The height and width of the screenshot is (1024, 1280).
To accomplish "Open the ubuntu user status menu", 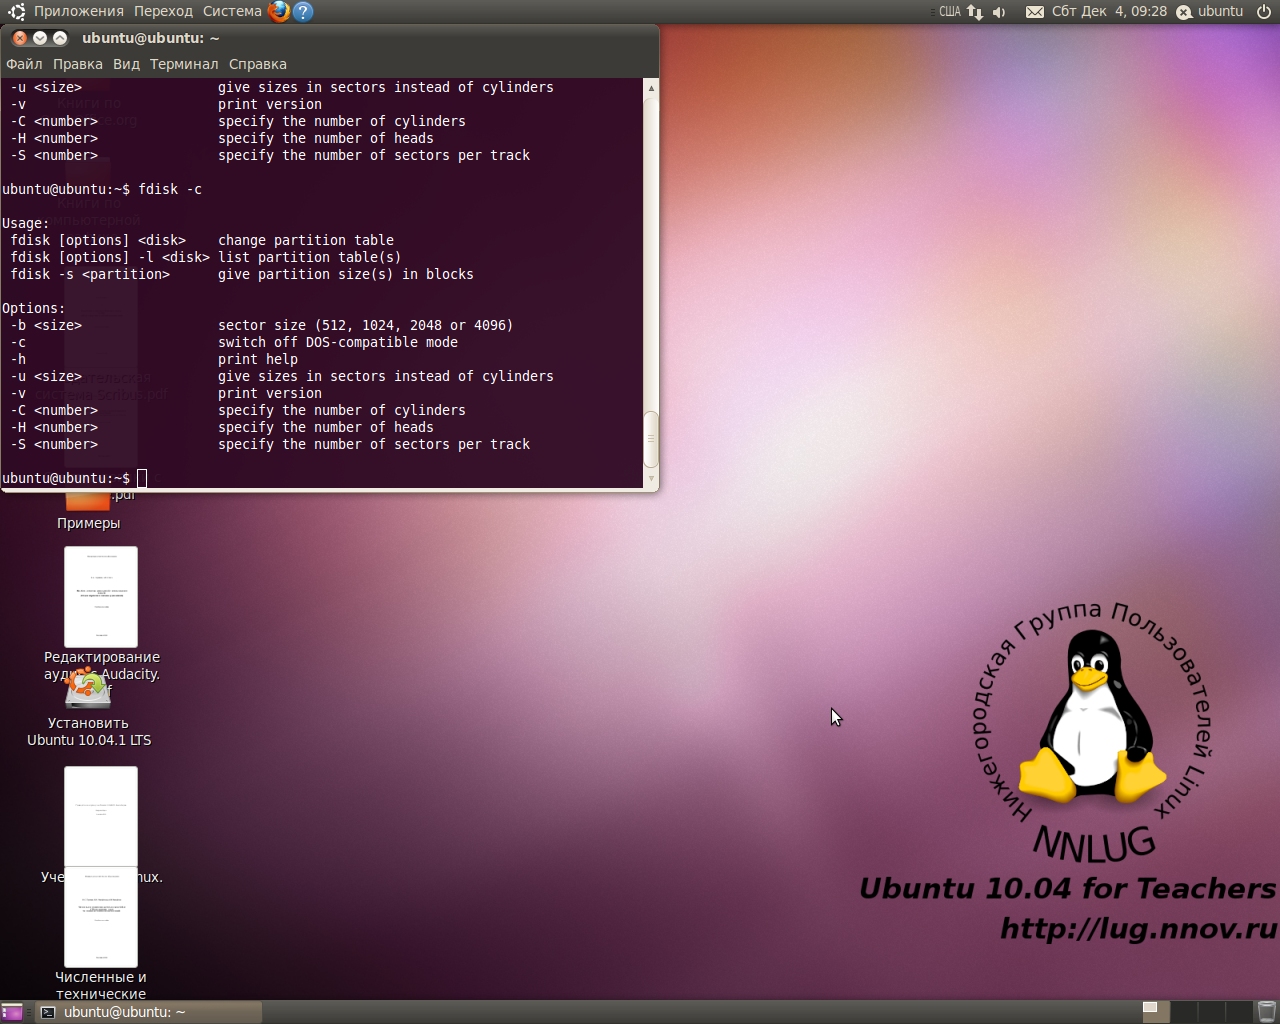I will [x=1210, y=12].
